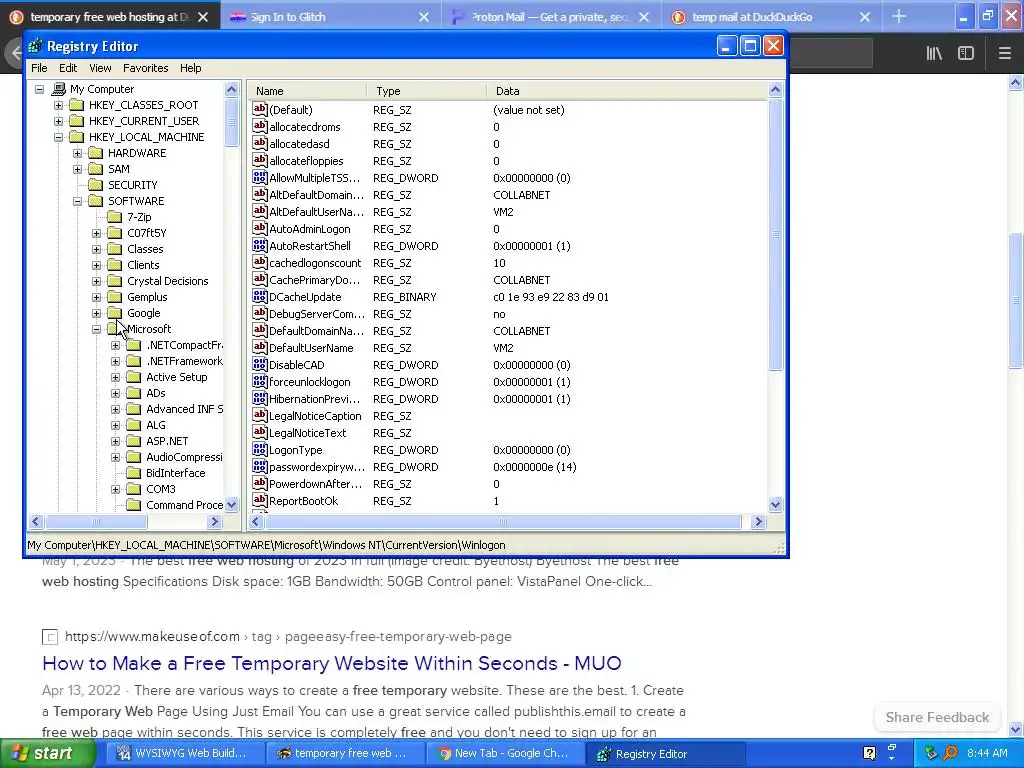
Task: Click the Type column header
Action: pos(426,91)
